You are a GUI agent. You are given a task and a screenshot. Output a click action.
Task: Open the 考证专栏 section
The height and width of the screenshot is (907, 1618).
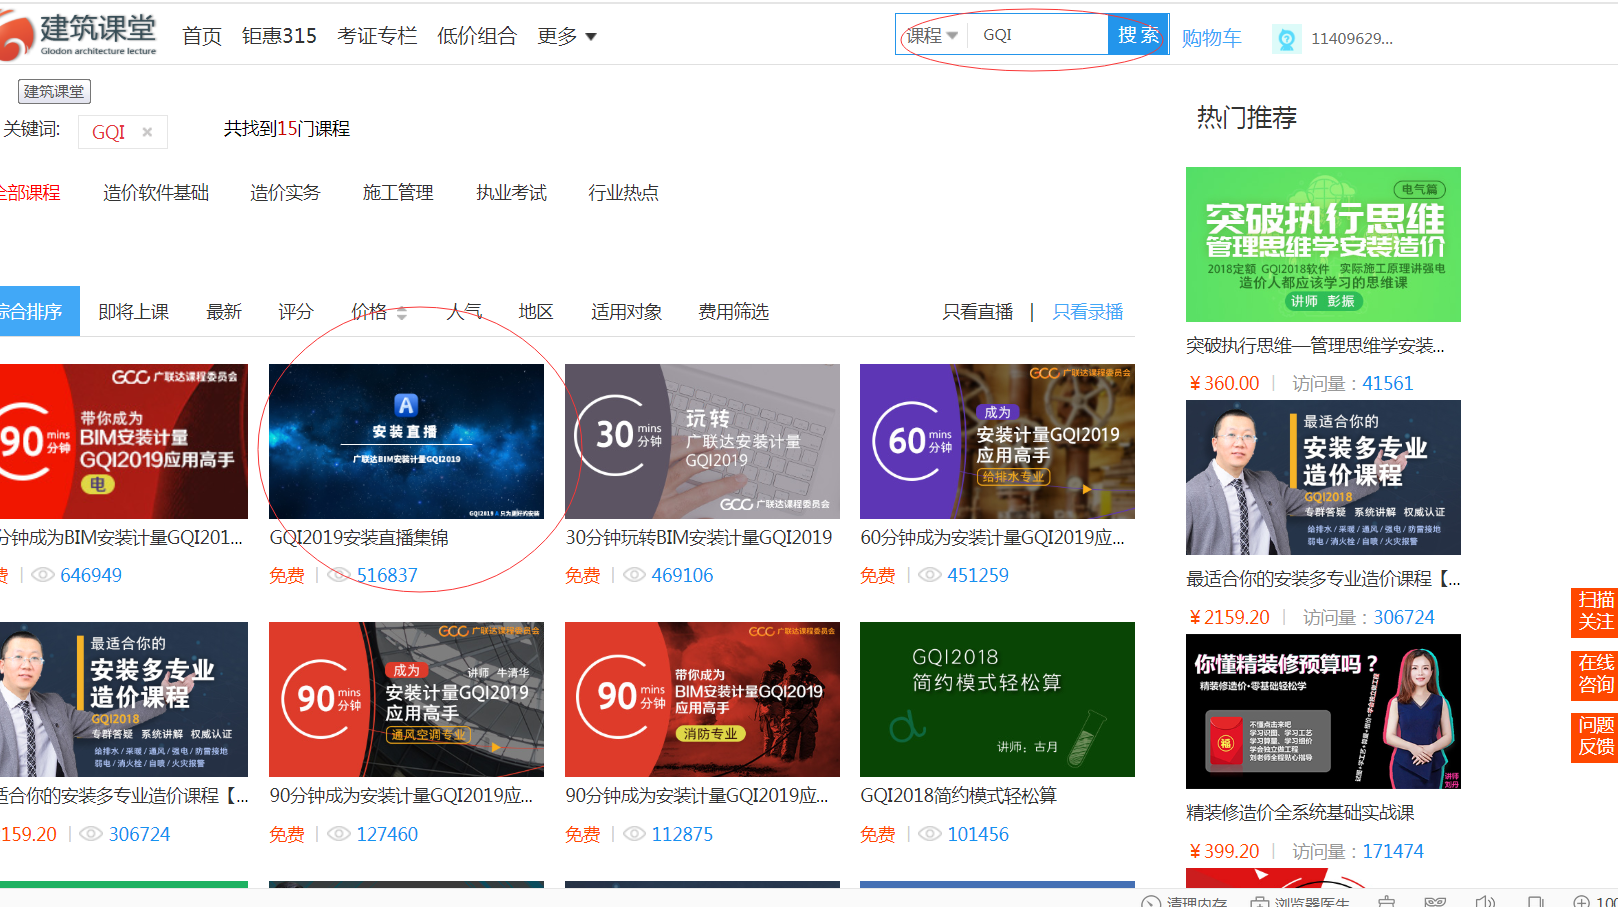[377, 36]
